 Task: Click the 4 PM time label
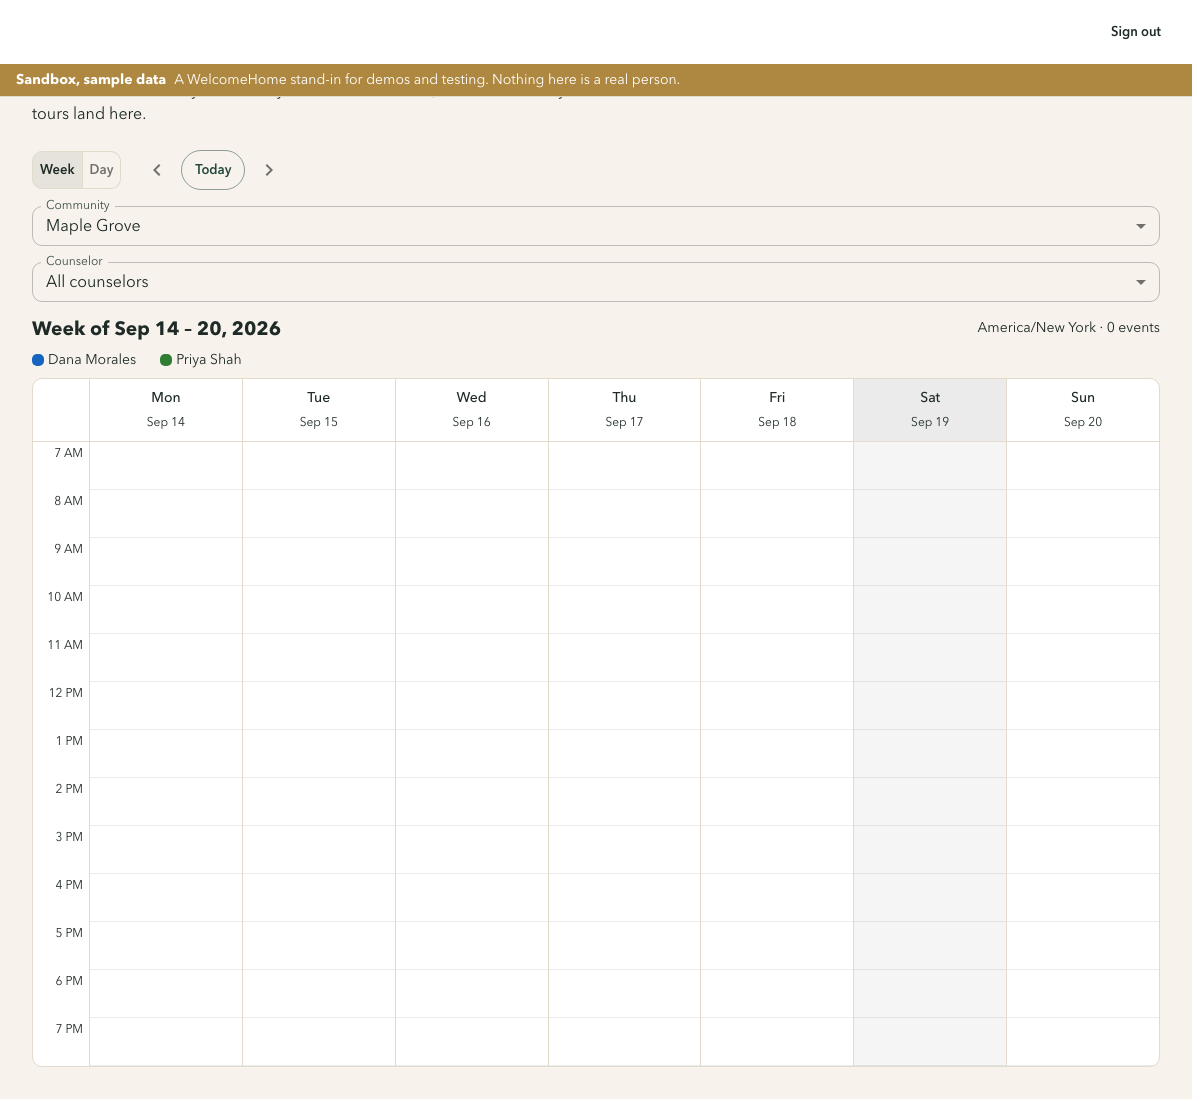pos(69,884)
